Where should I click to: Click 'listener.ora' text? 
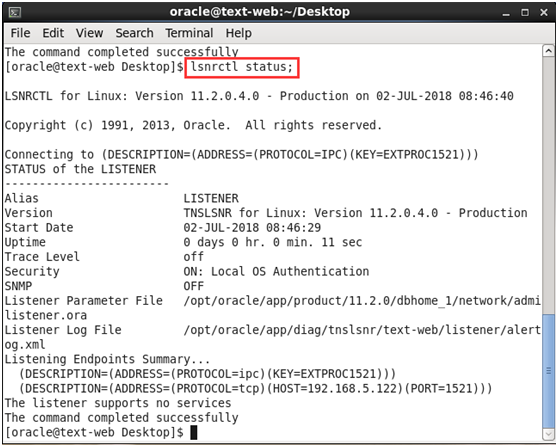click(x=46, y=315)
